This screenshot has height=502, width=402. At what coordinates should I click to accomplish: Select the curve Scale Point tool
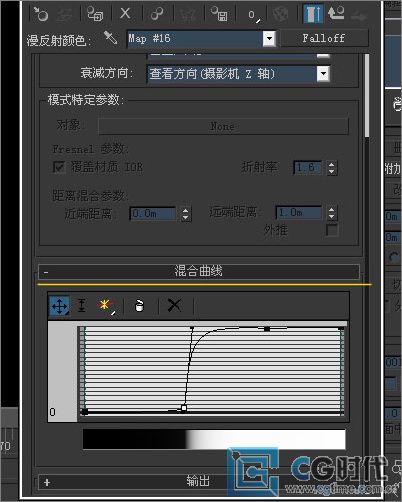[82, 305]
